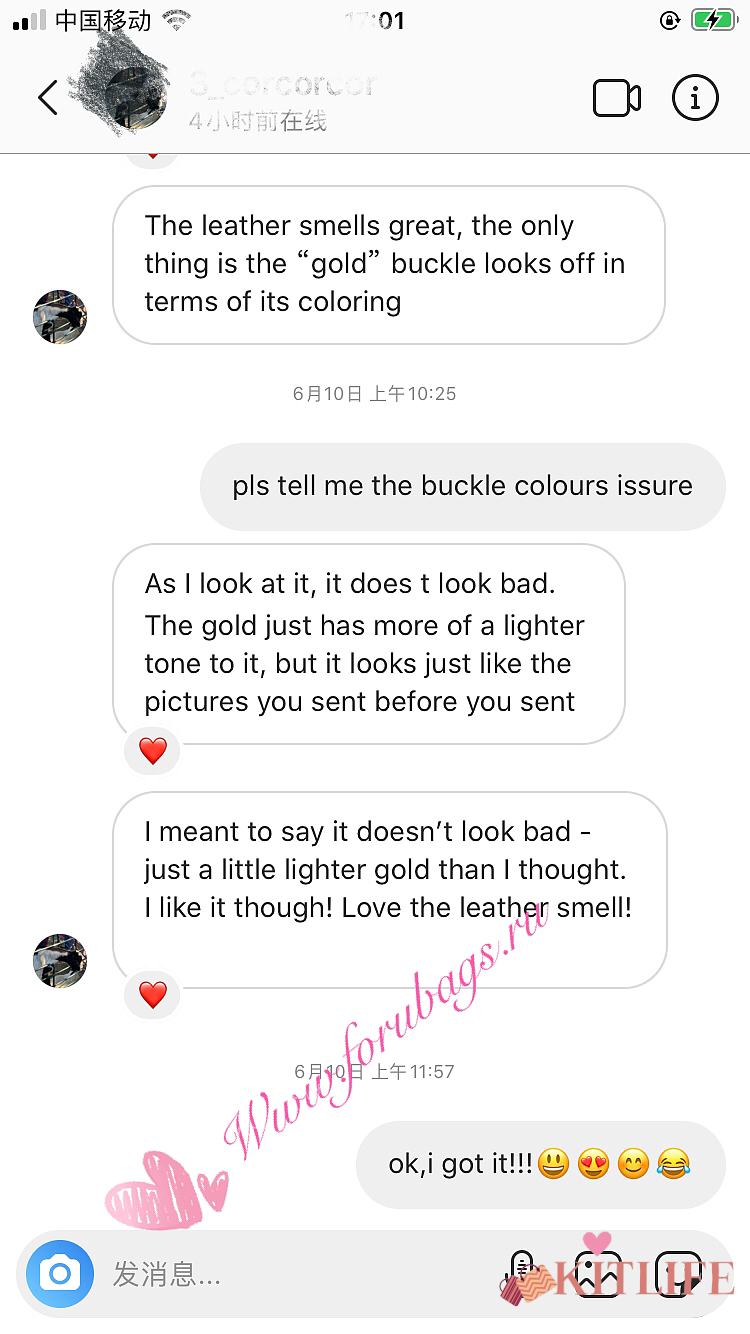The image size is (750, 1334).
Task: Tap the heart reaction under 'I like it though' message
Action: pos(152,995)
